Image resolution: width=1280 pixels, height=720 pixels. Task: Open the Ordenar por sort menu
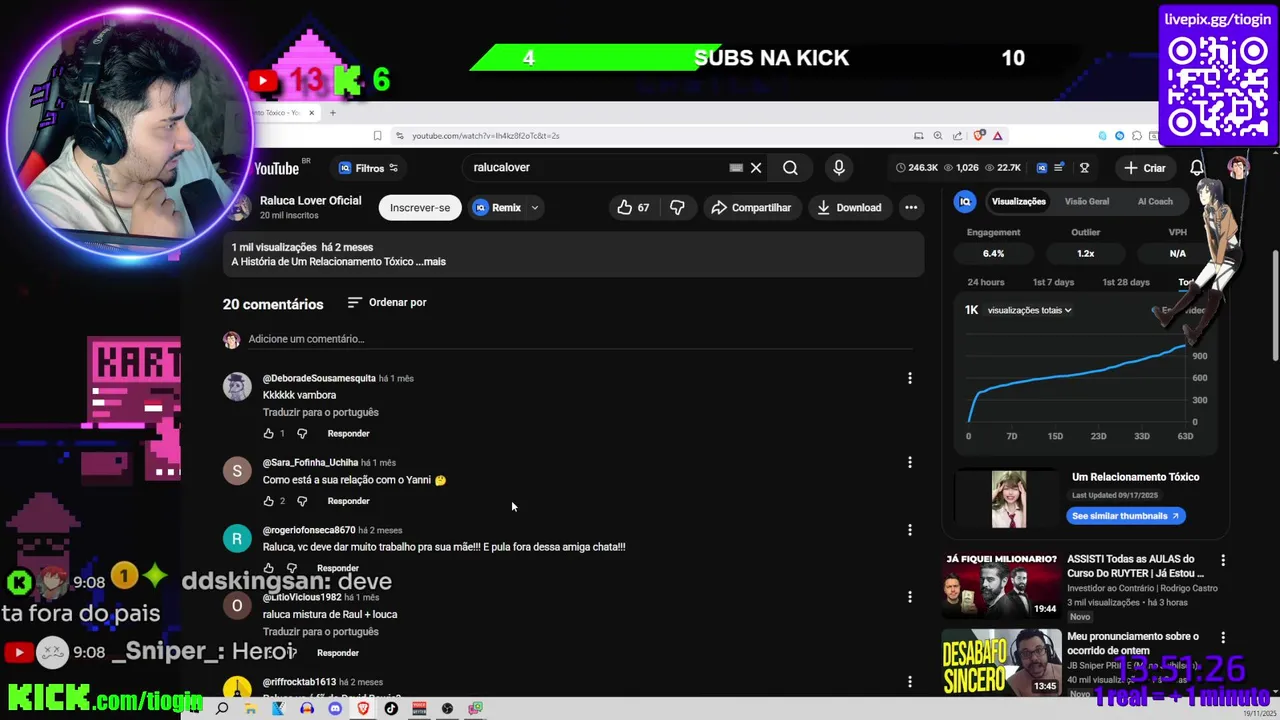[x=387, y=302]
